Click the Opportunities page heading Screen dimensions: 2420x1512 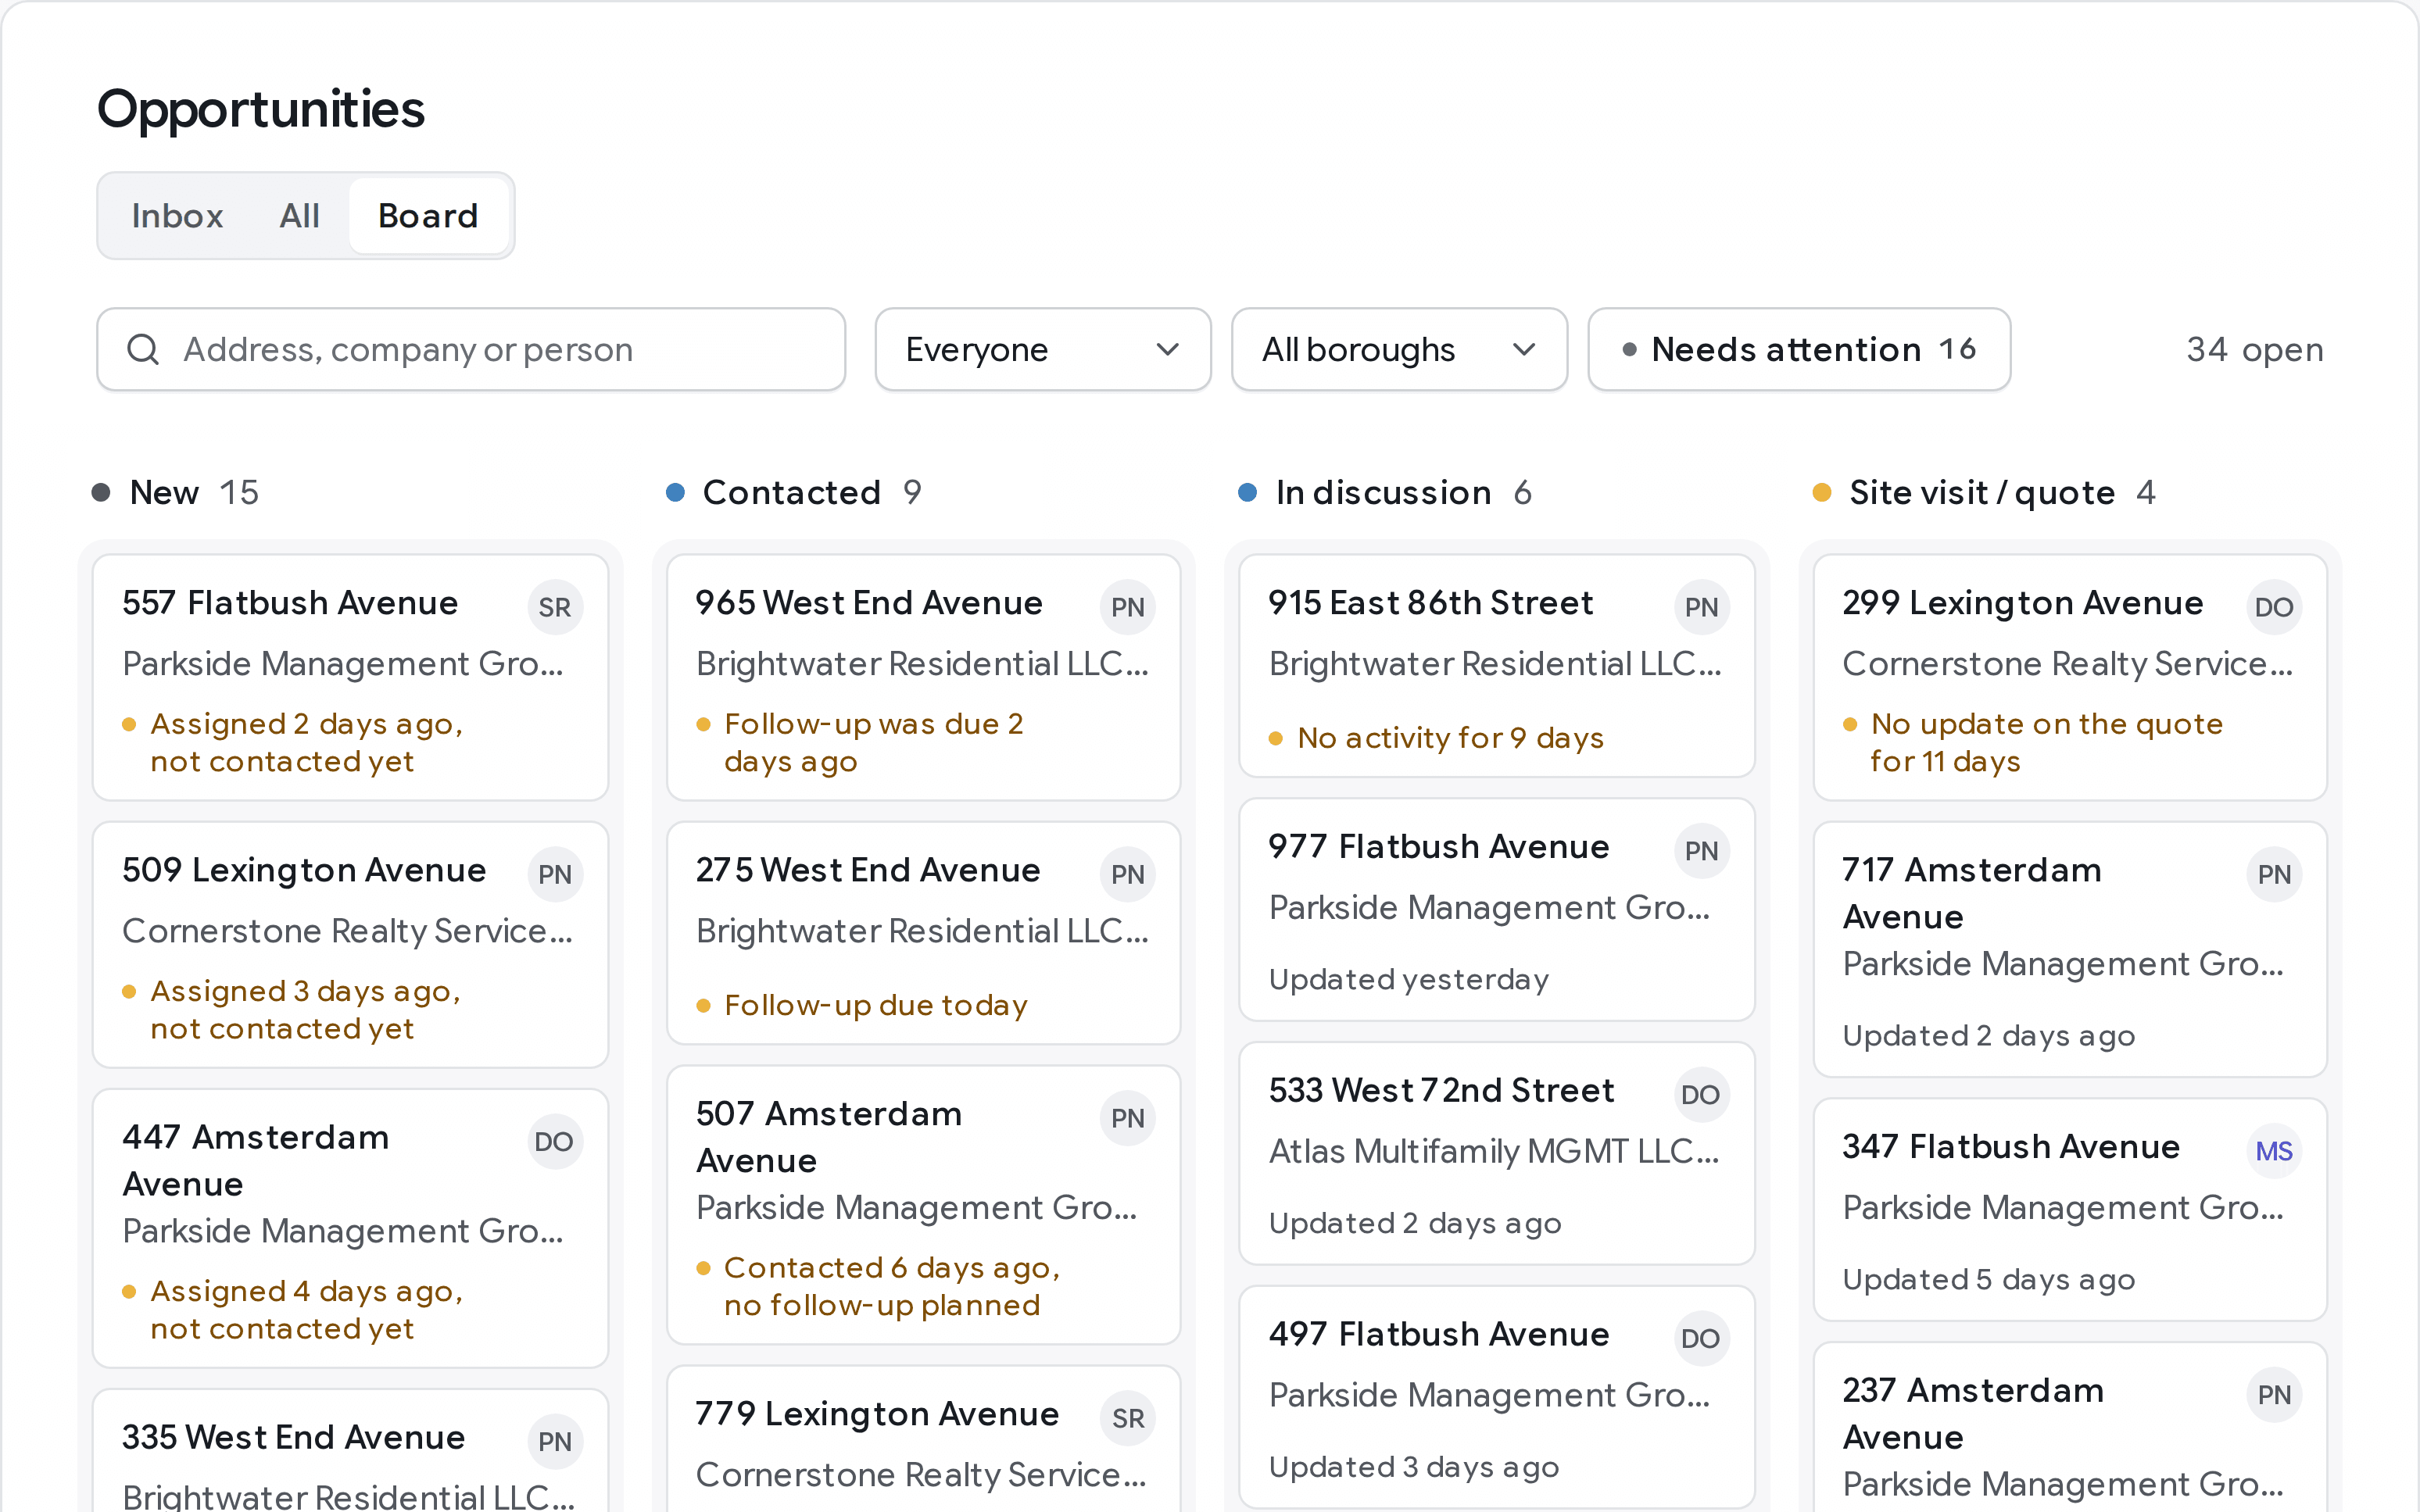(x=261, y=109)
